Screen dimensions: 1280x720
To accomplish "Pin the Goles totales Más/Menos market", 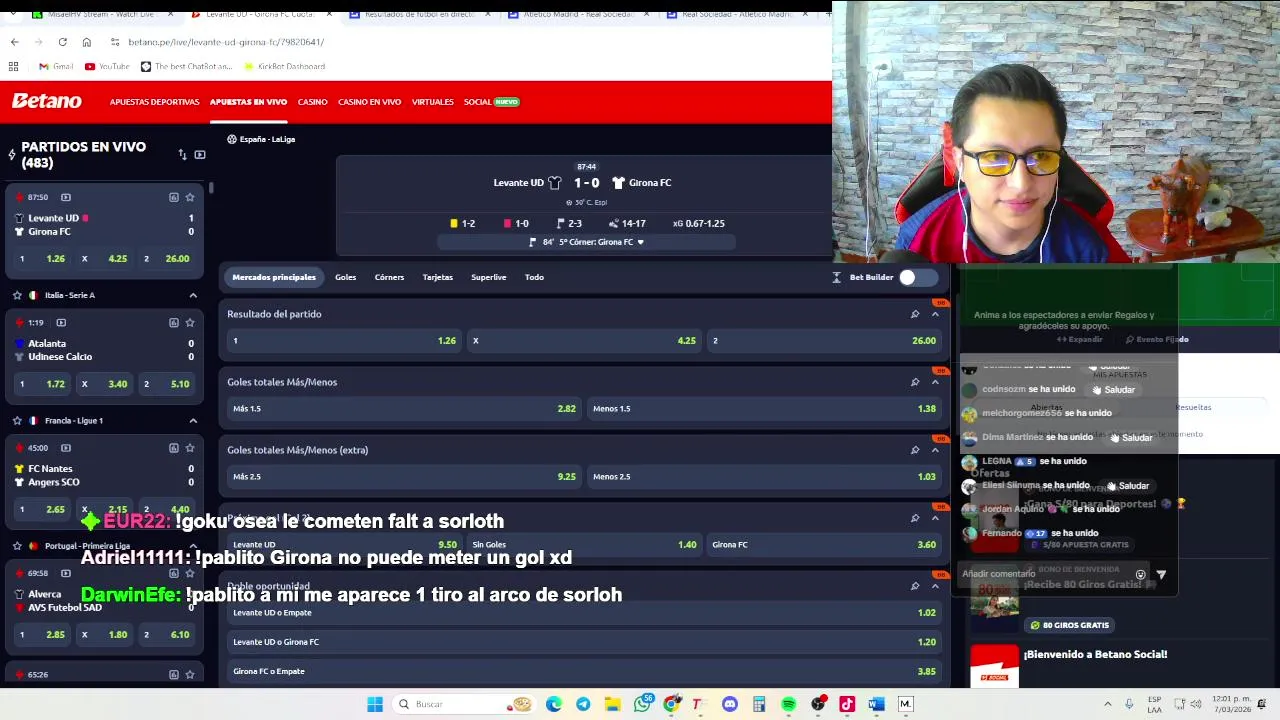I will click(x=914, y=382).
